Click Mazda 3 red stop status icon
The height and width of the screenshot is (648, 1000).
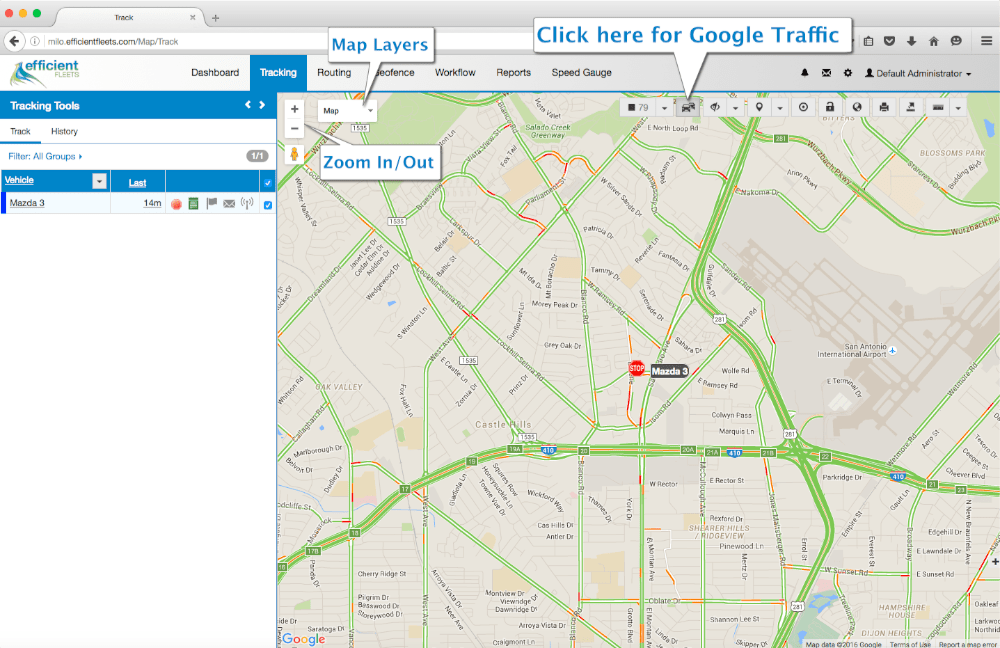click(177, 203)
